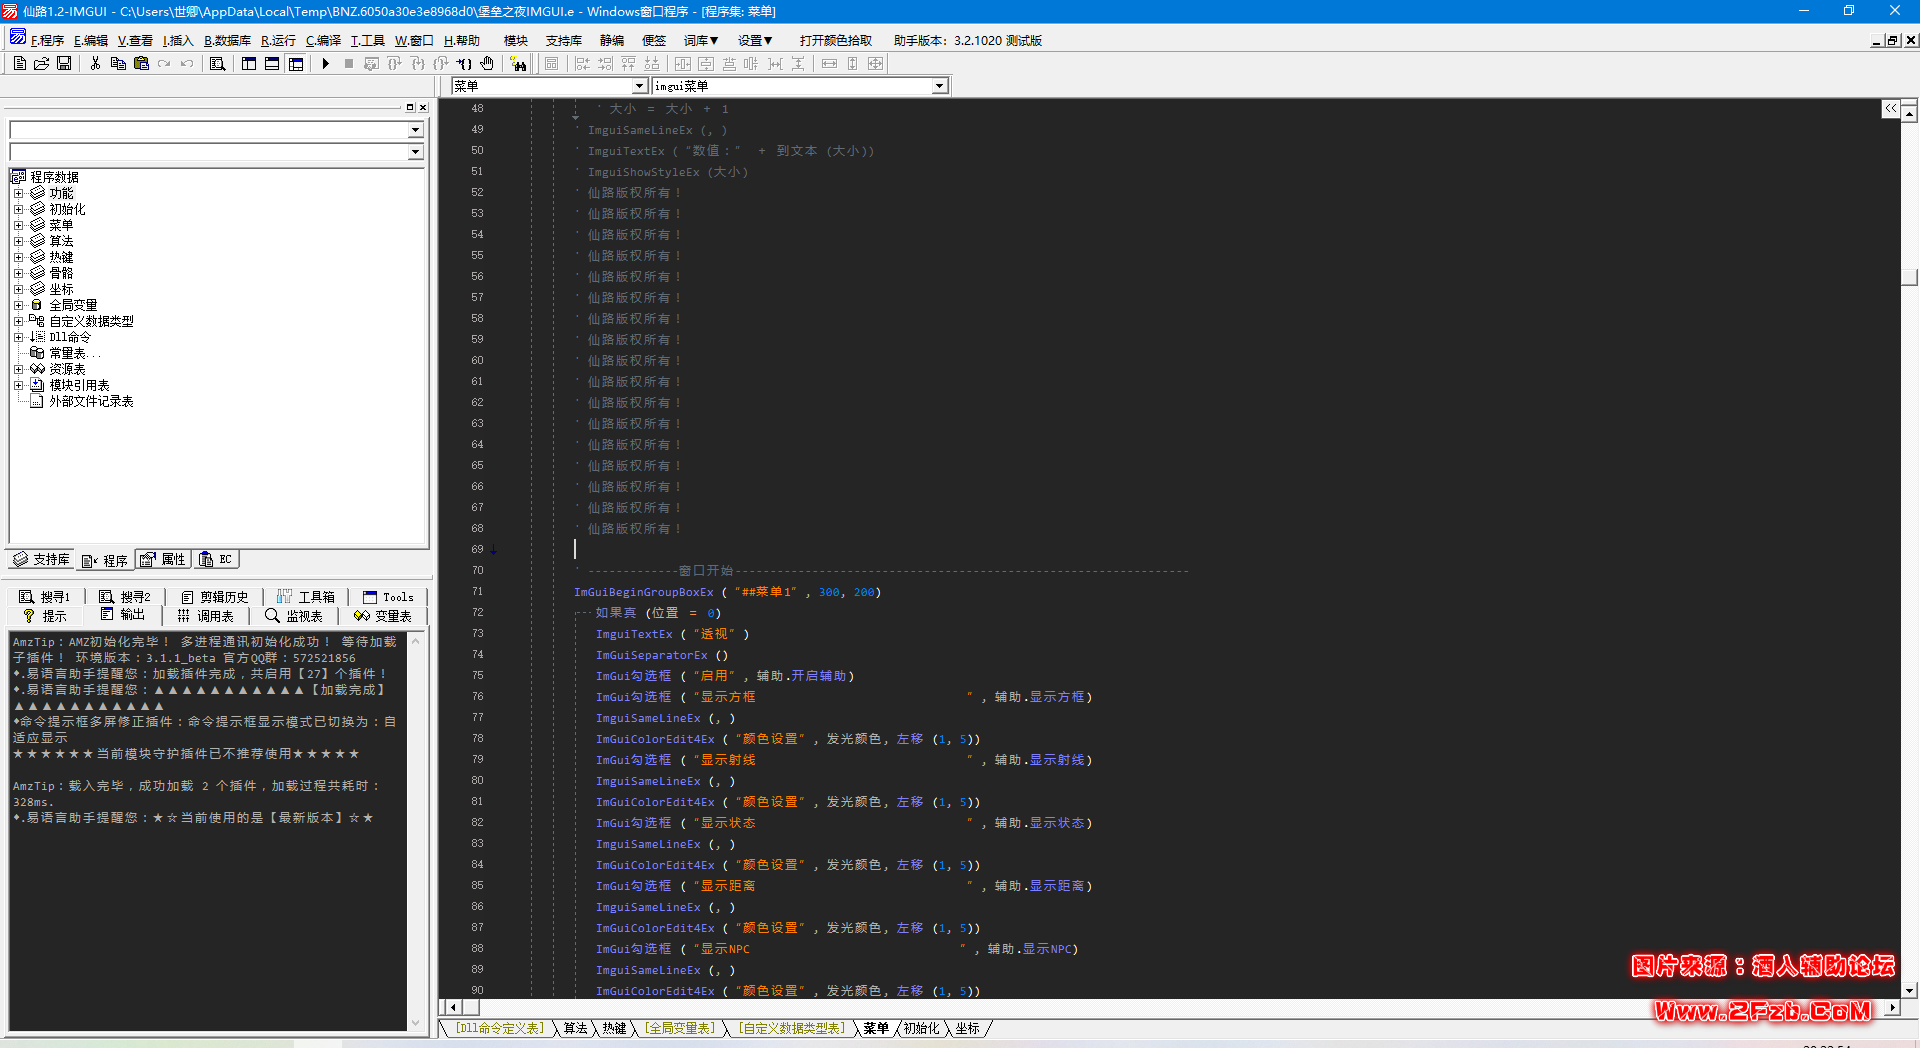
Task: Select the hand pan tool
Action: pyautogui.click(x=487, y=63)
